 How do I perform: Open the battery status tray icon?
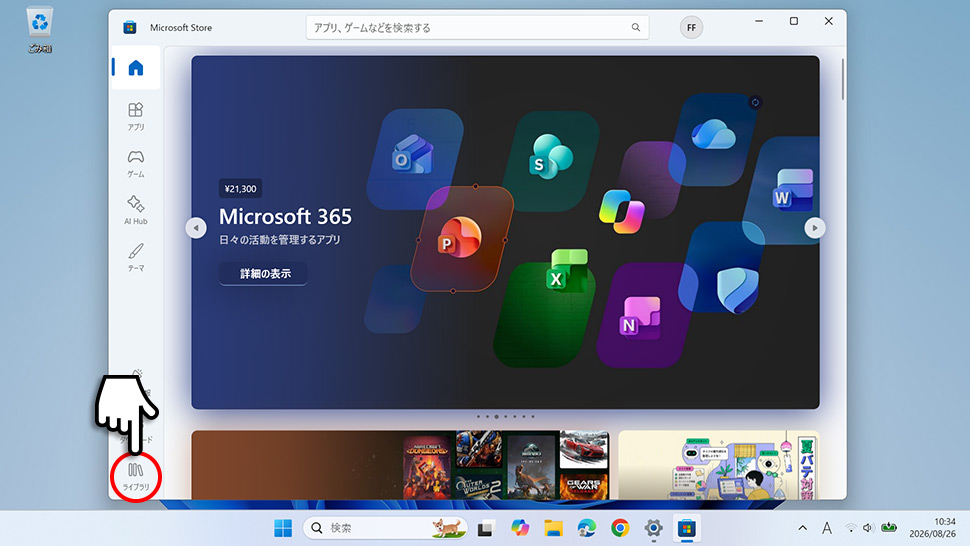click(889, 527)
